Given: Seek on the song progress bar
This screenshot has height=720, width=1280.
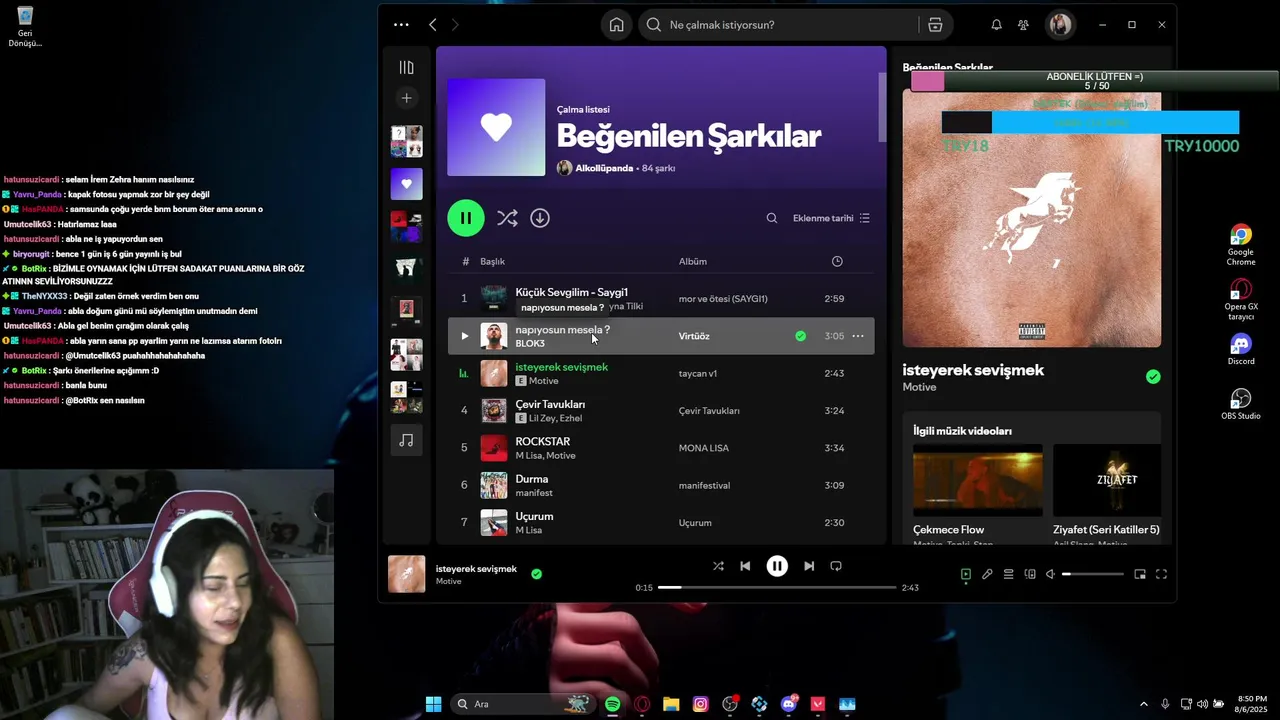Looking at the screenshot, I should click(x=777, y=588).
